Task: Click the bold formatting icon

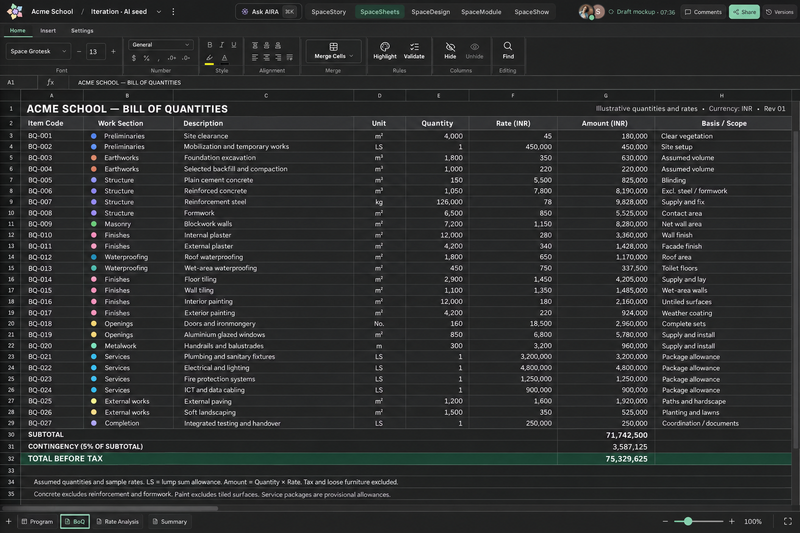Action: (x=209, y=45)
